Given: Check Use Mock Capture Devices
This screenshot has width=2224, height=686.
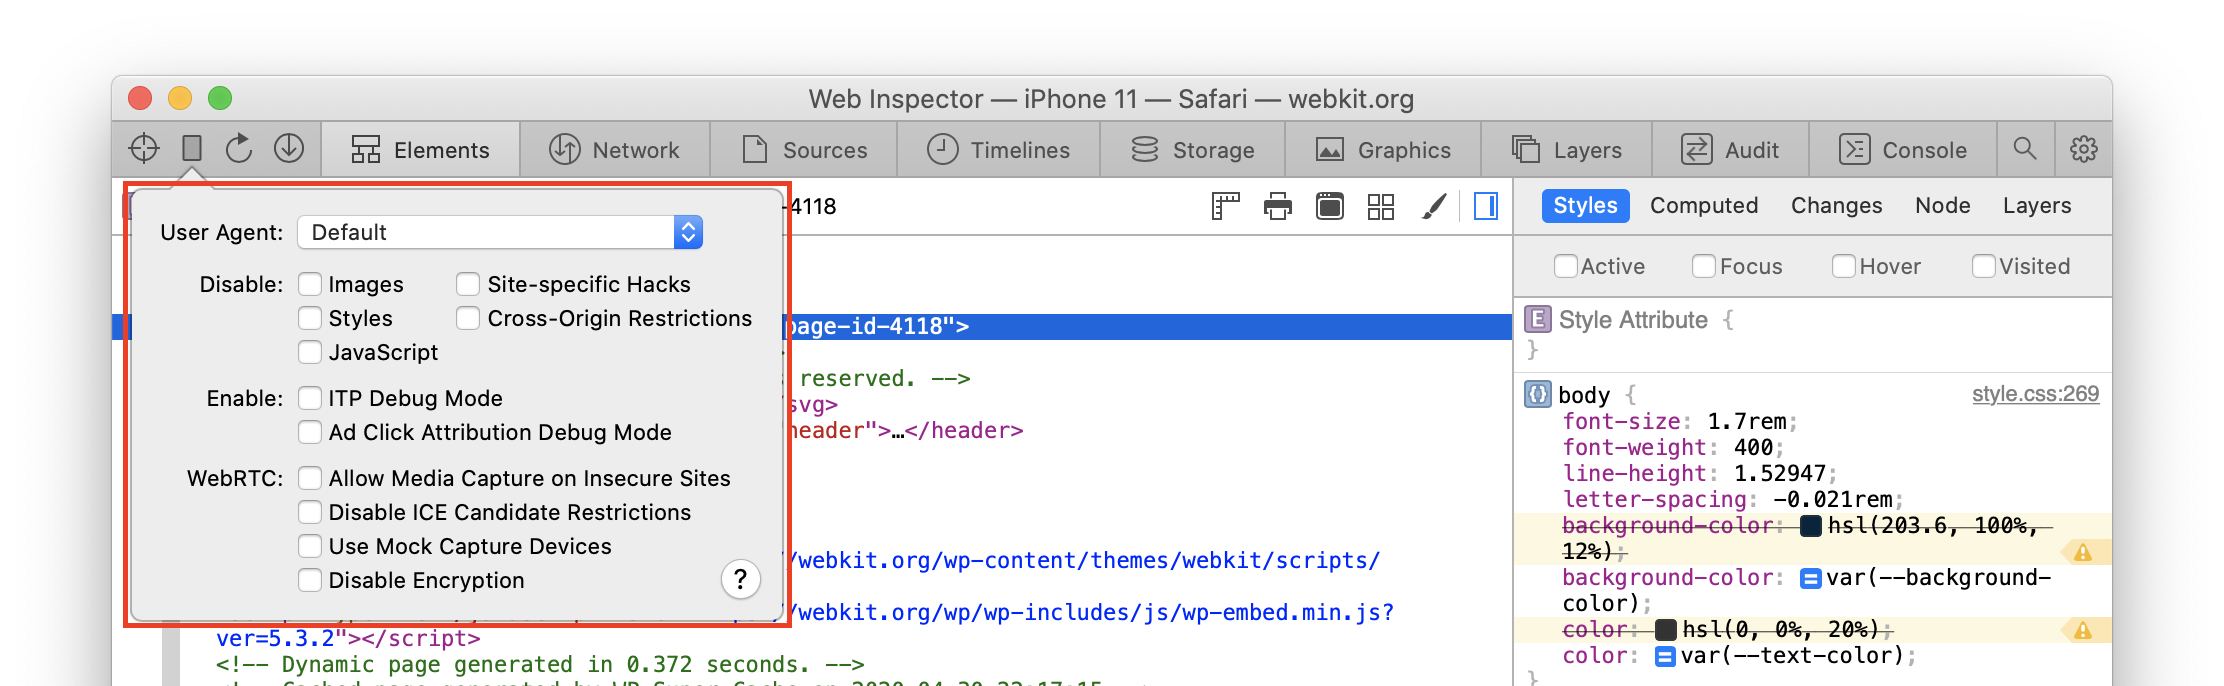Looking at the screenshot, I should [x=311, y=546].
